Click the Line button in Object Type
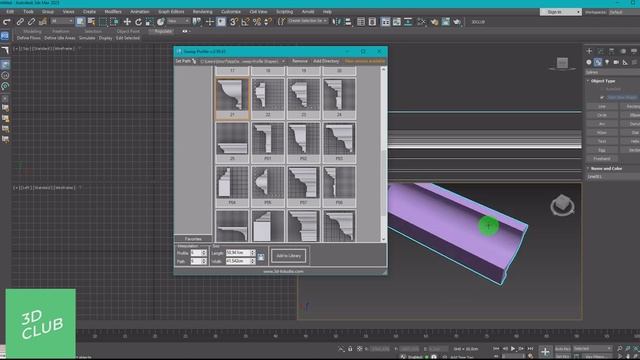The height and width of the screenshot is (360, 640). 602,107
